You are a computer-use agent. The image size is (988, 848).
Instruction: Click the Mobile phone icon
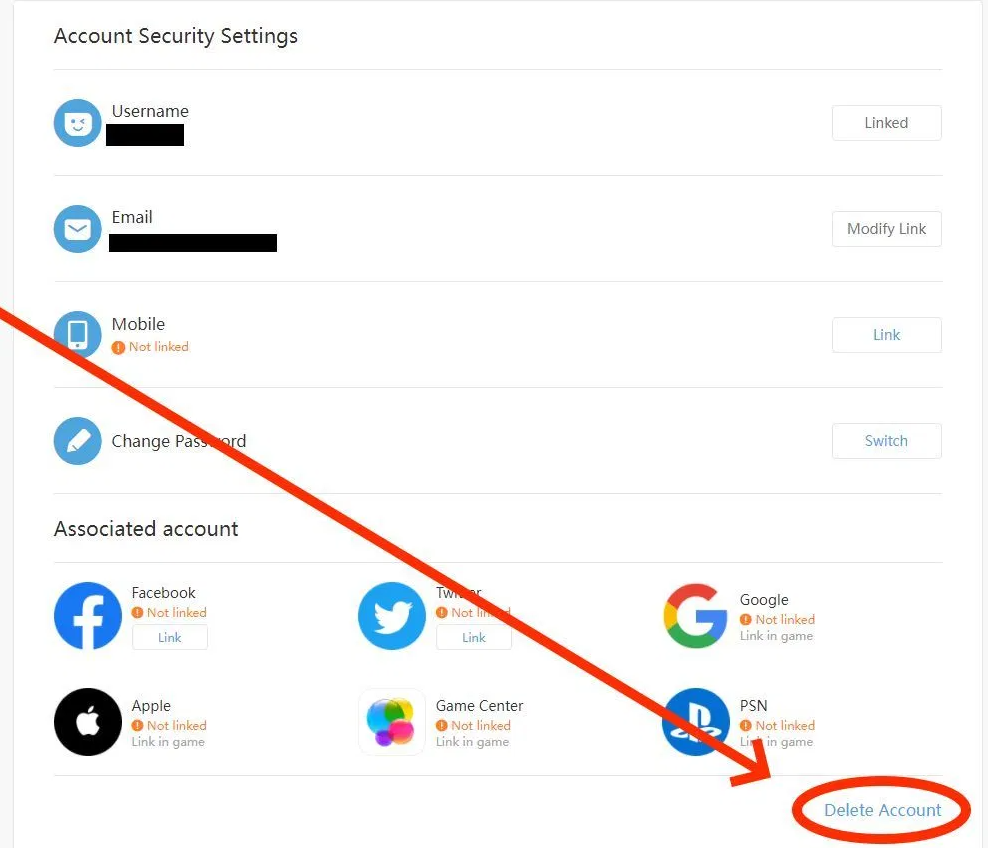tap(78, 335)
